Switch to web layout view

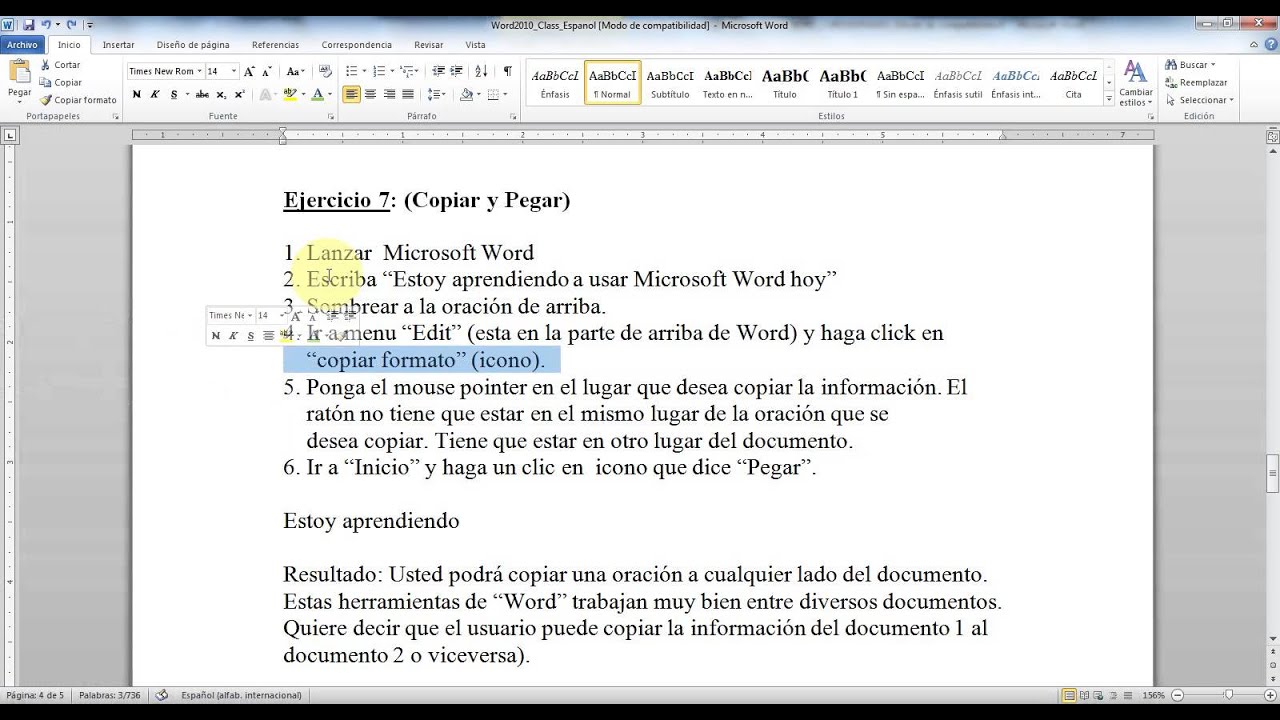tap(1100, 695)
